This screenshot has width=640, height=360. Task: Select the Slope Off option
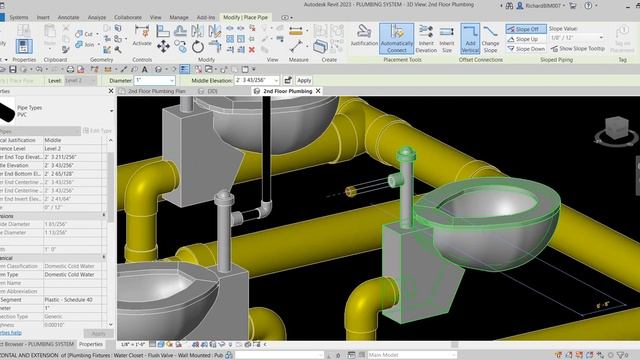pyautogui.click(x=526, y=29)
